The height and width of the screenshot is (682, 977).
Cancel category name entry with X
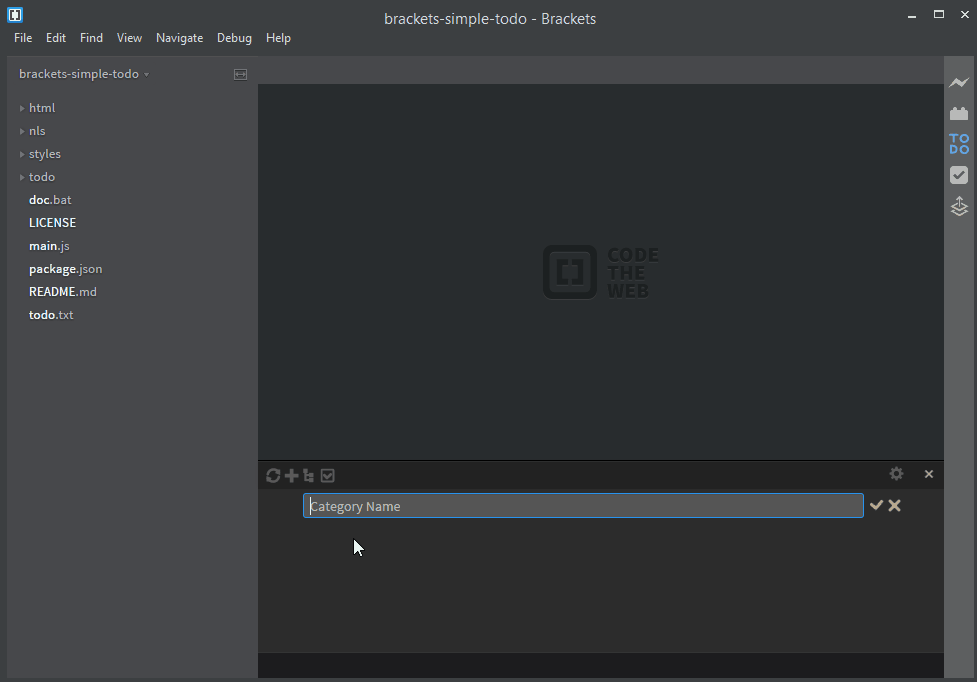[x=895, y=505]
